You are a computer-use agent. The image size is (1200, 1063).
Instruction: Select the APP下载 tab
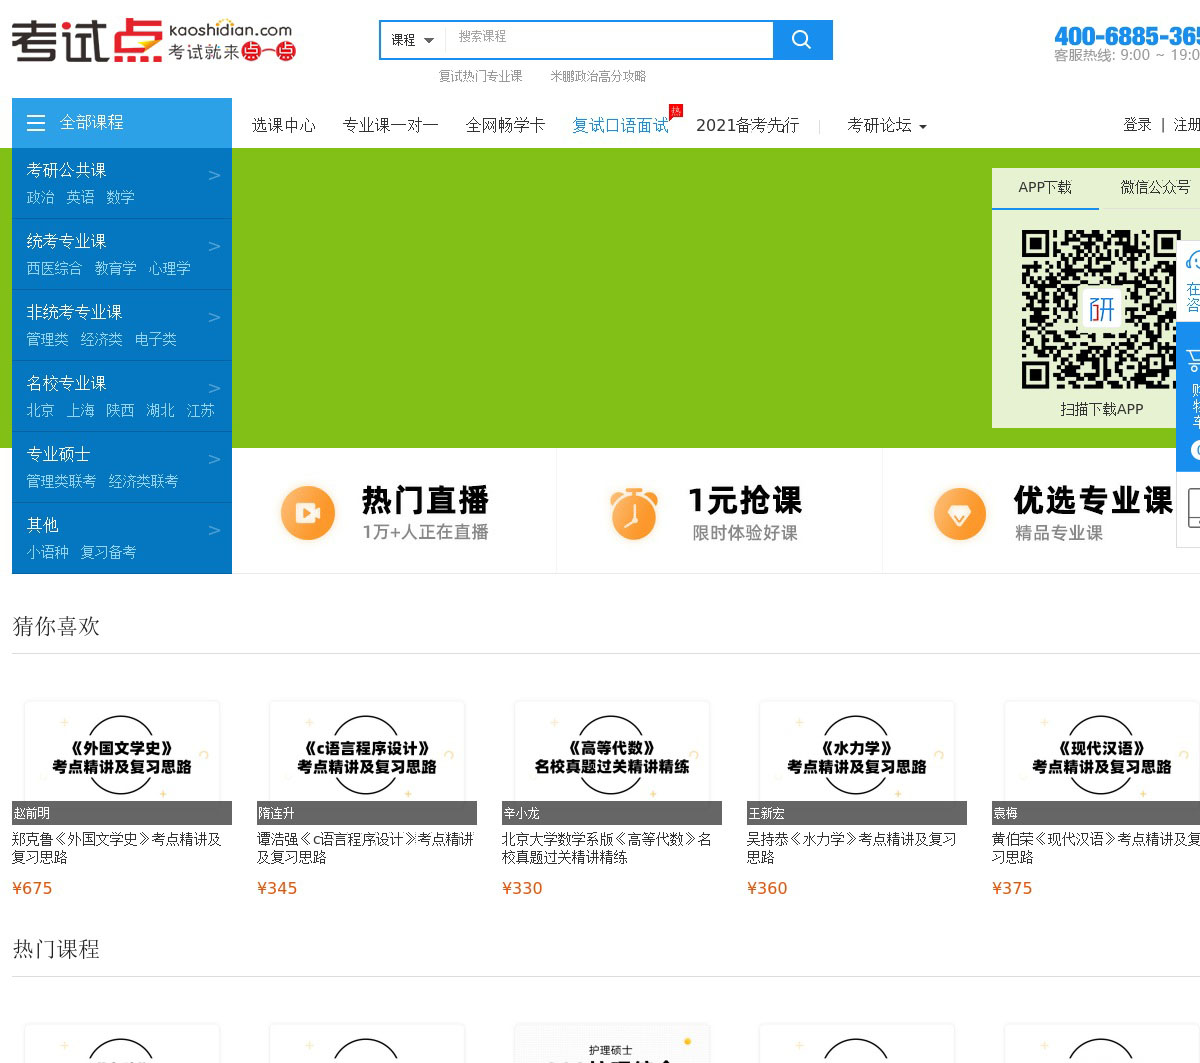(x=1044, y=188)
